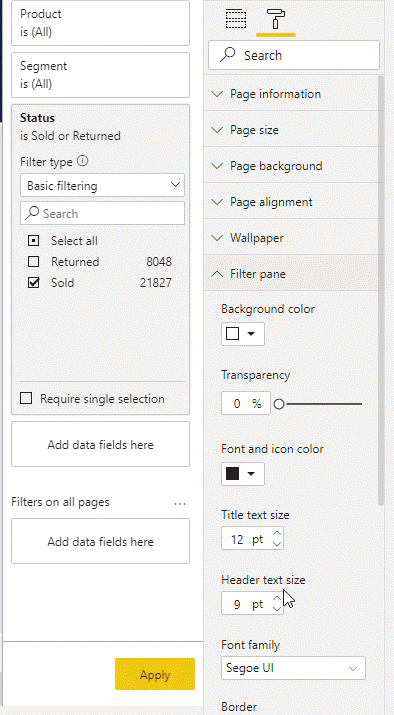
Task: Expand the Wallpaper section
Action: 291,238
